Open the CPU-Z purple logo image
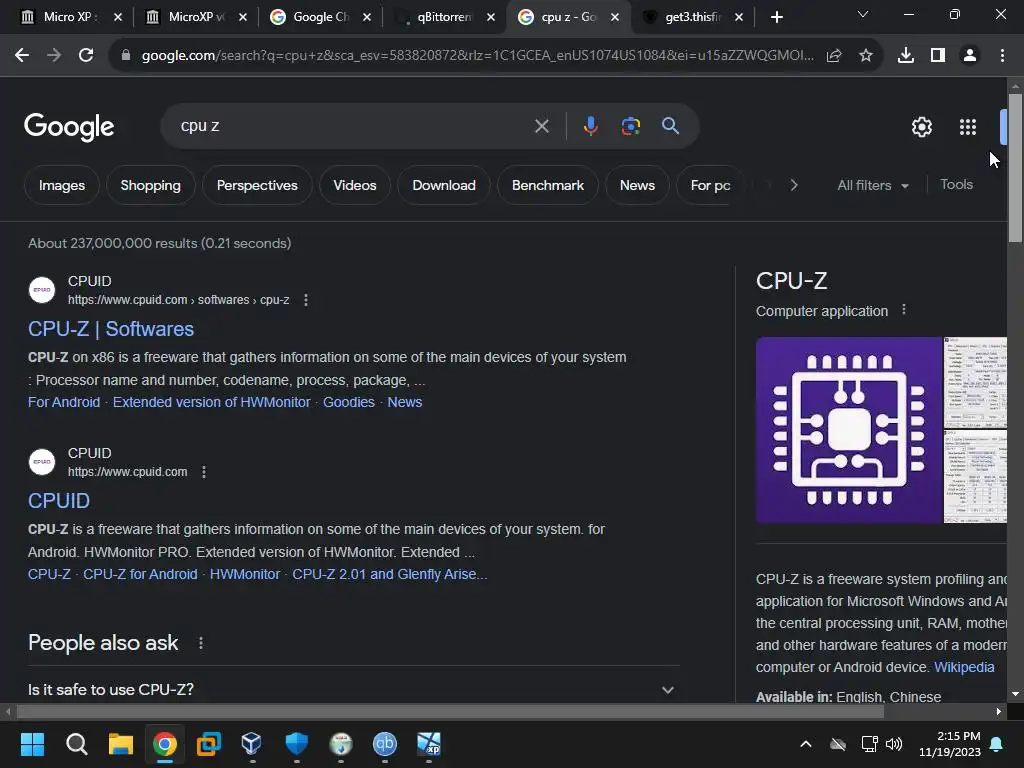This screenshot has height=768, width=1024. (x=850, y=430)
